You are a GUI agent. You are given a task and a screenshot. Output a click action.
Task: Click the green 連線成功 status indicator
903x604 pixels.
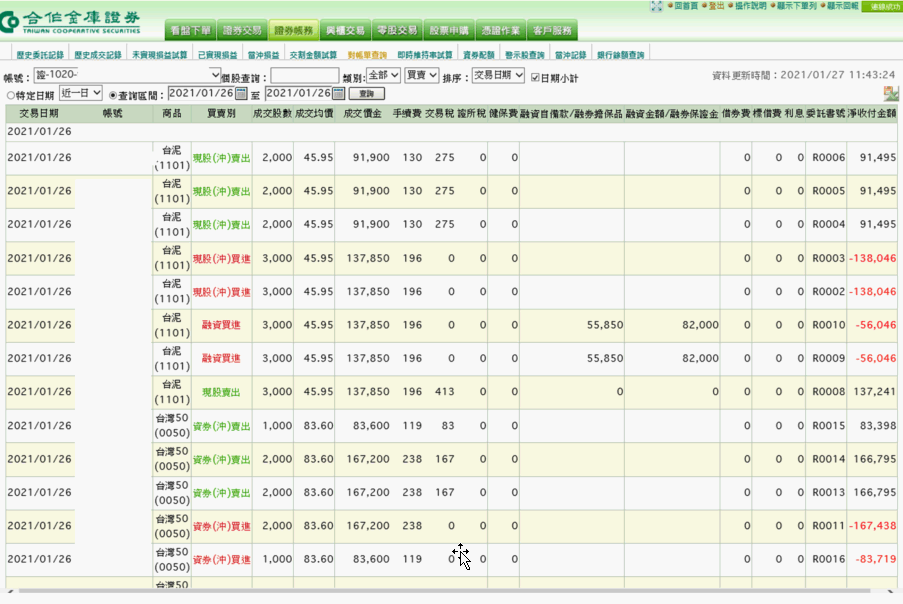pos(881,6)
